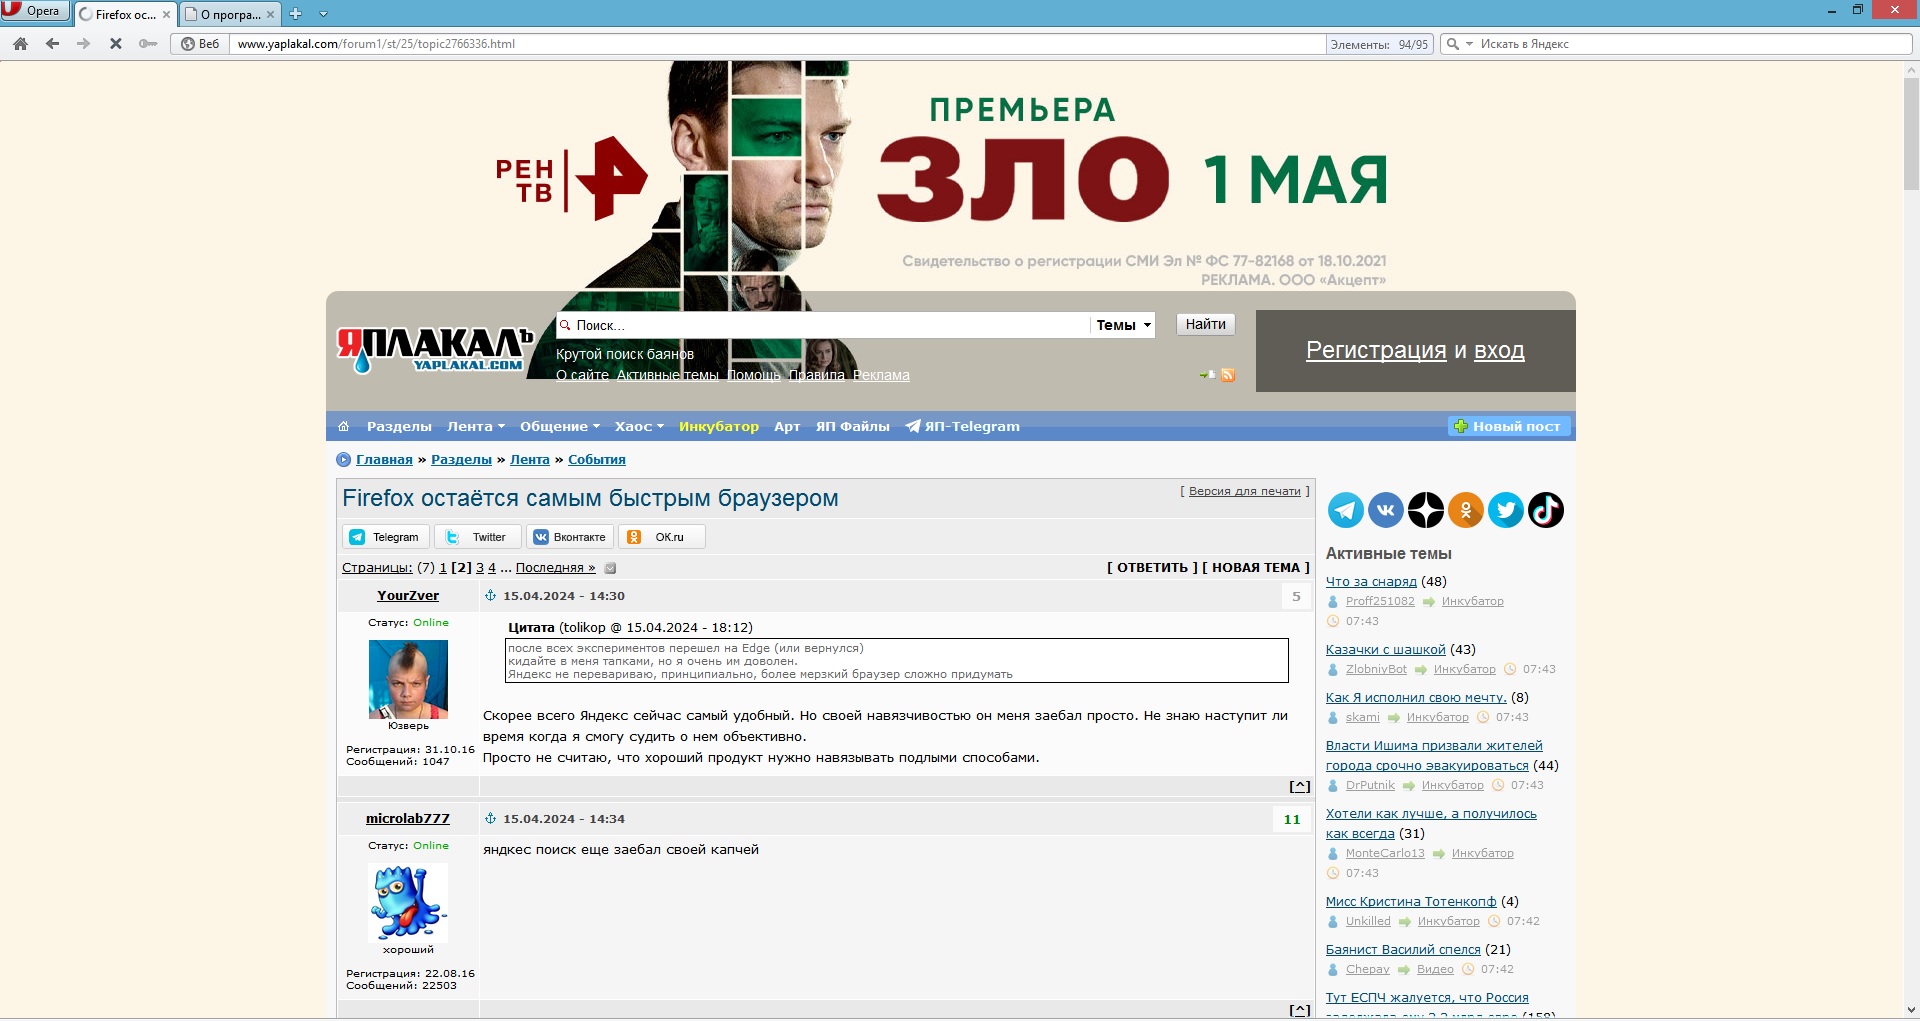
Task: Close the 'О програ...' tab
Action: click(x=270, y=14)
